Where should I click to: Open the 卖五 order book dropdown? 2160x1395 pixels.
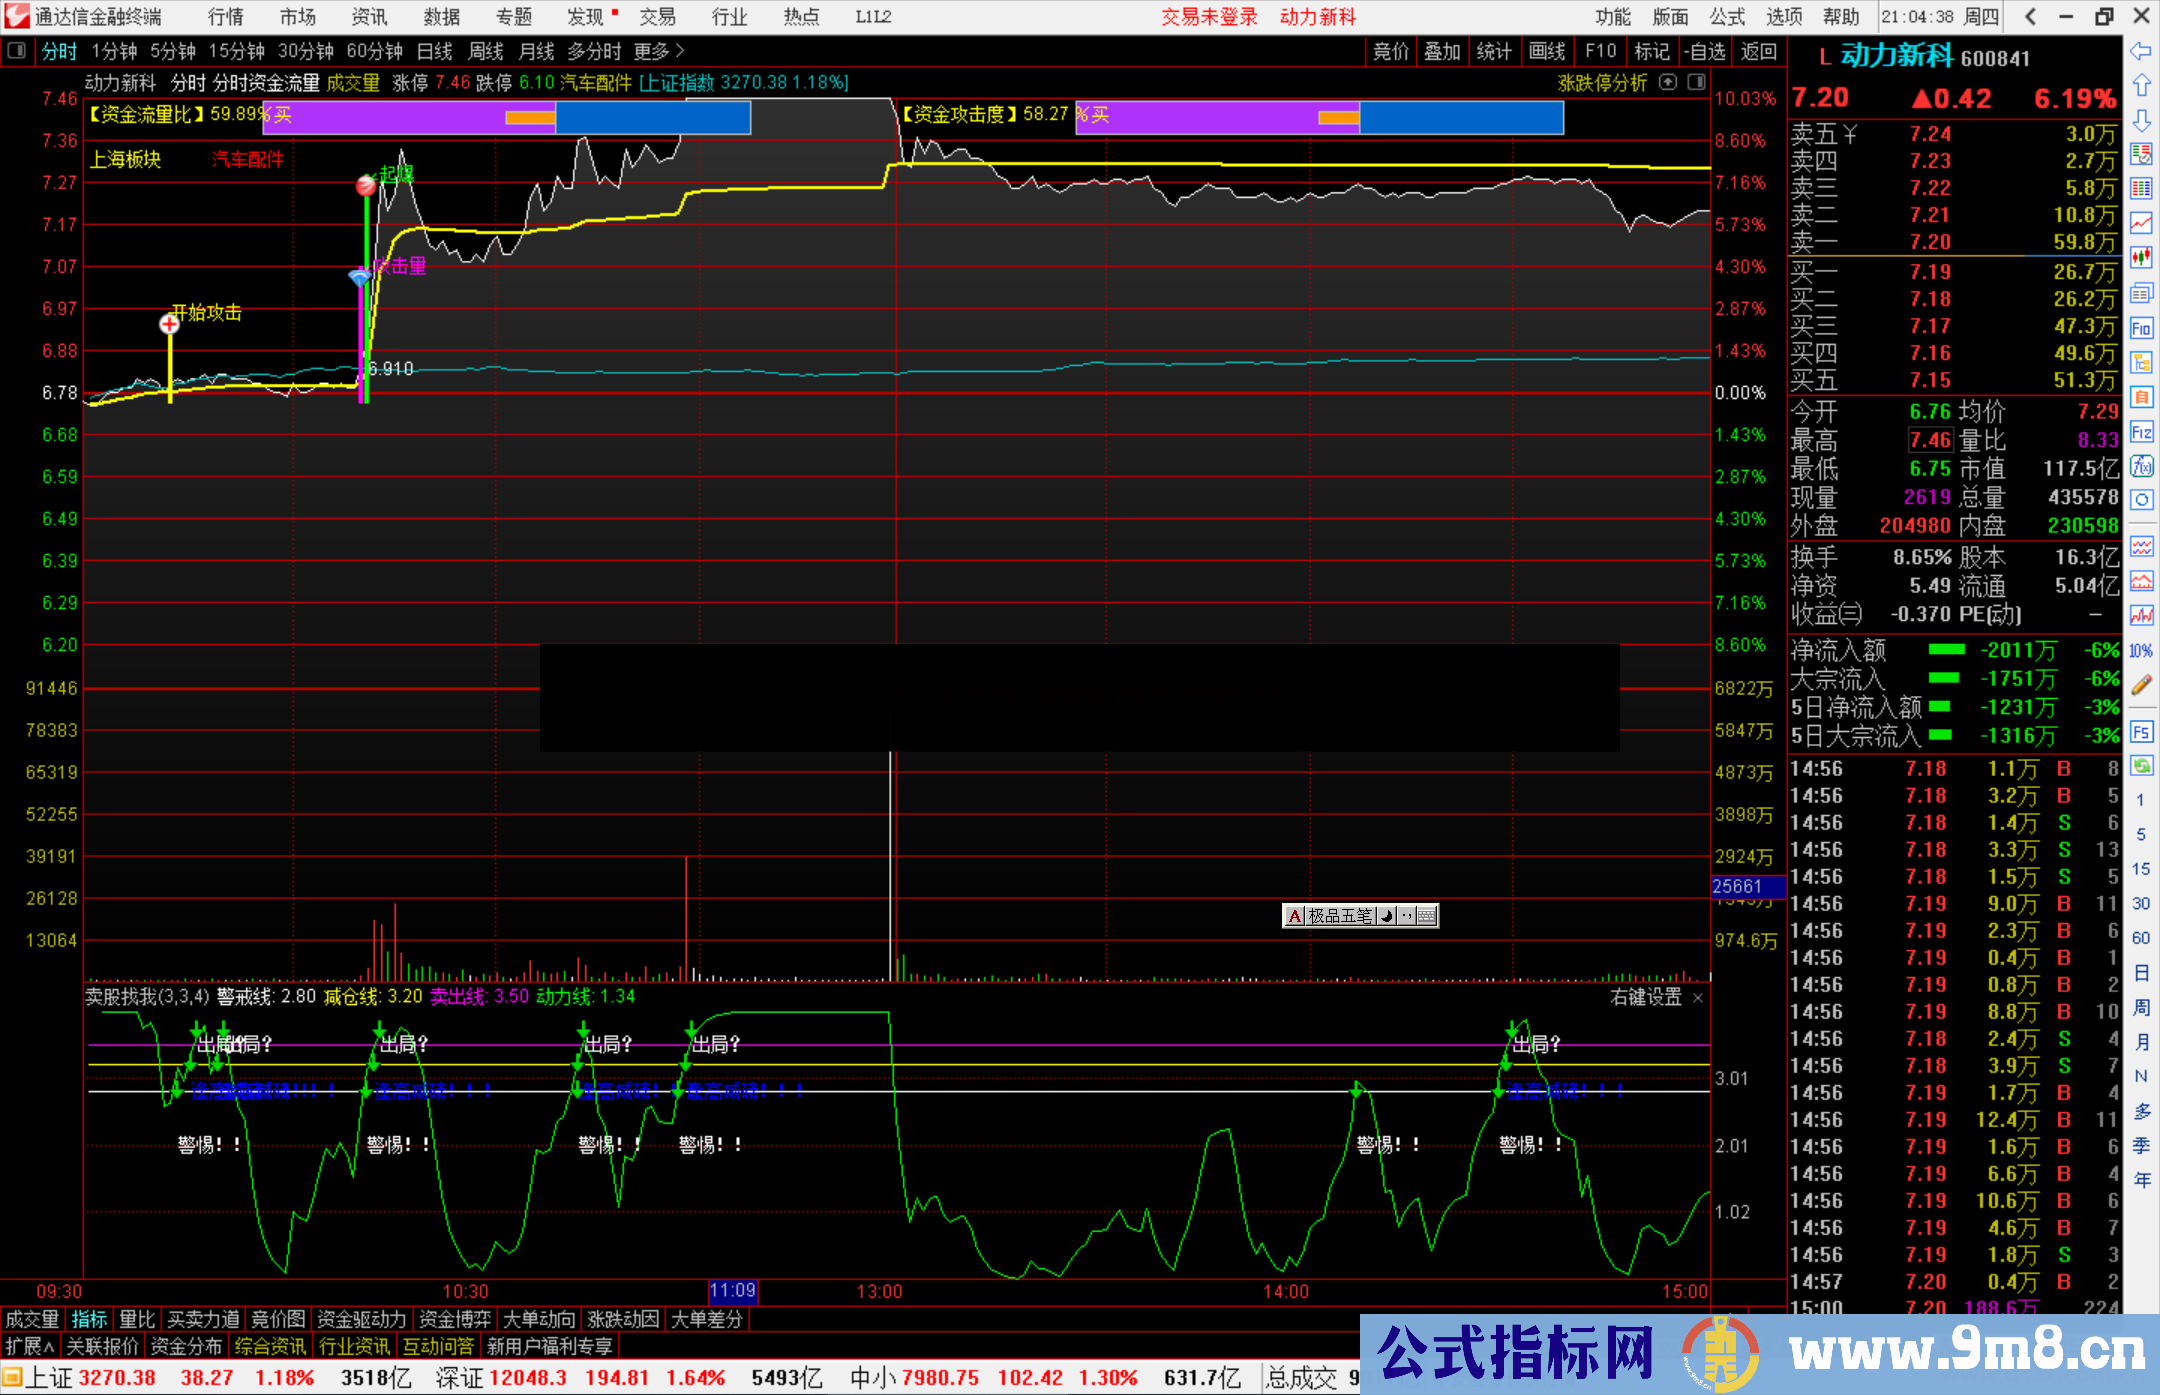click(1850, 134)
